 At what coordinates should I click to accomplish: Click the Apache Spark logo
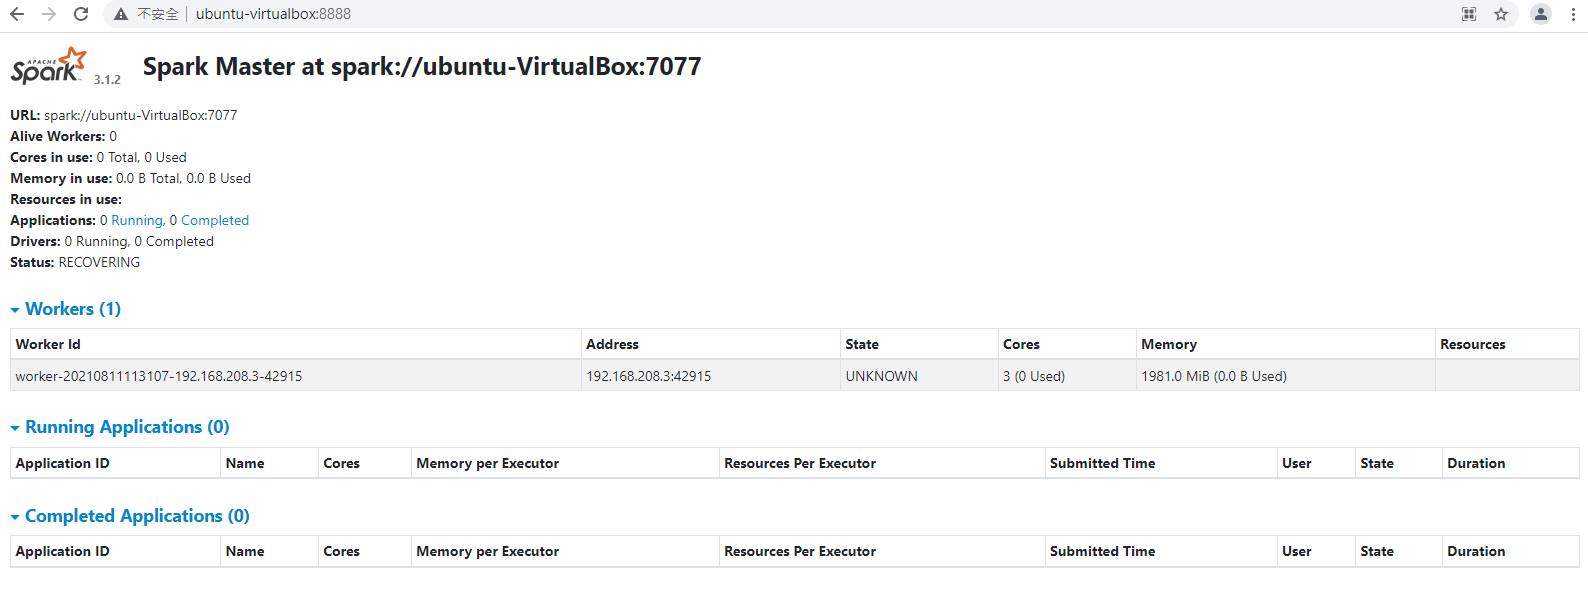49,66
